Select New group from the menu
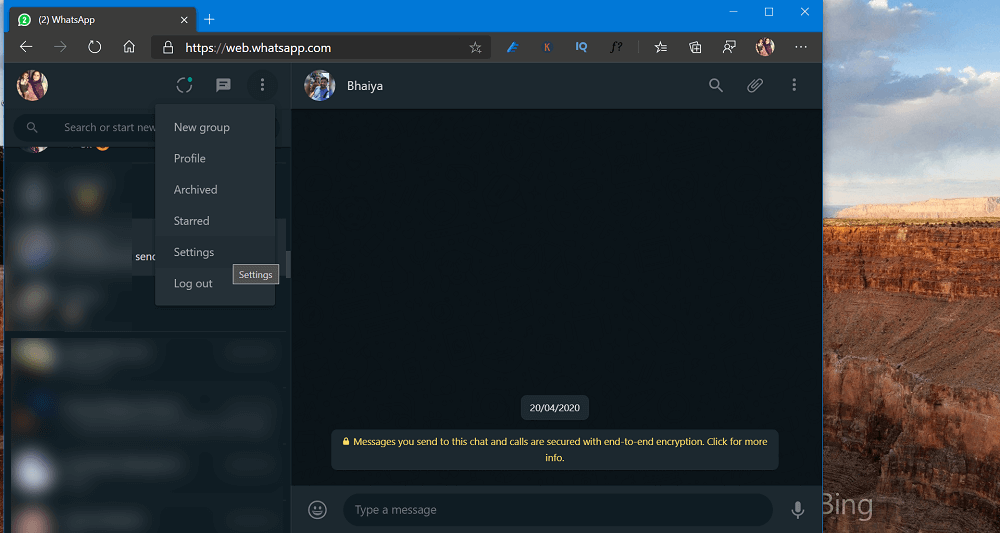The height and width of the screenshot is (533, 1000). [215, 128]
